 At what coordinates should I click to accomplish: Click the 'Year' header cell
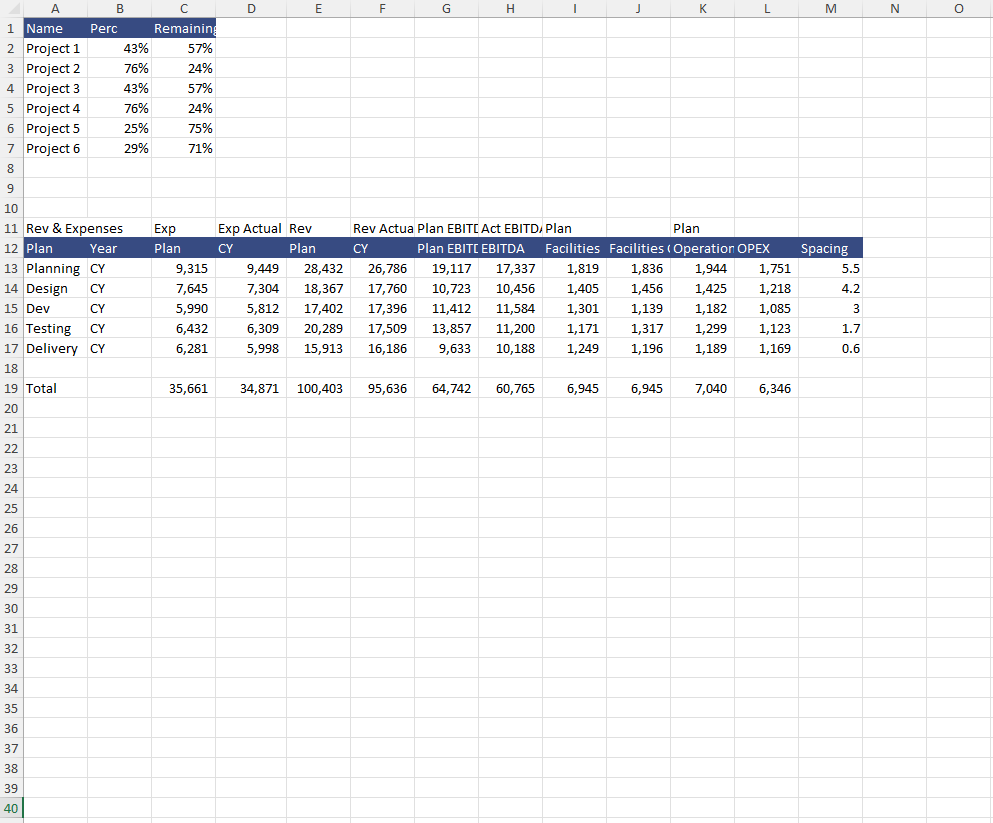(x=120, y=248)
